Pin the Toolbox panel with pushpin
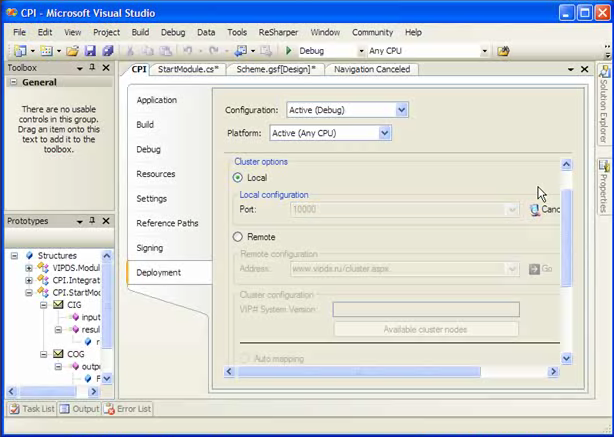Image resolution: width=614 pixels, height=437 pixels. [92, 68]
